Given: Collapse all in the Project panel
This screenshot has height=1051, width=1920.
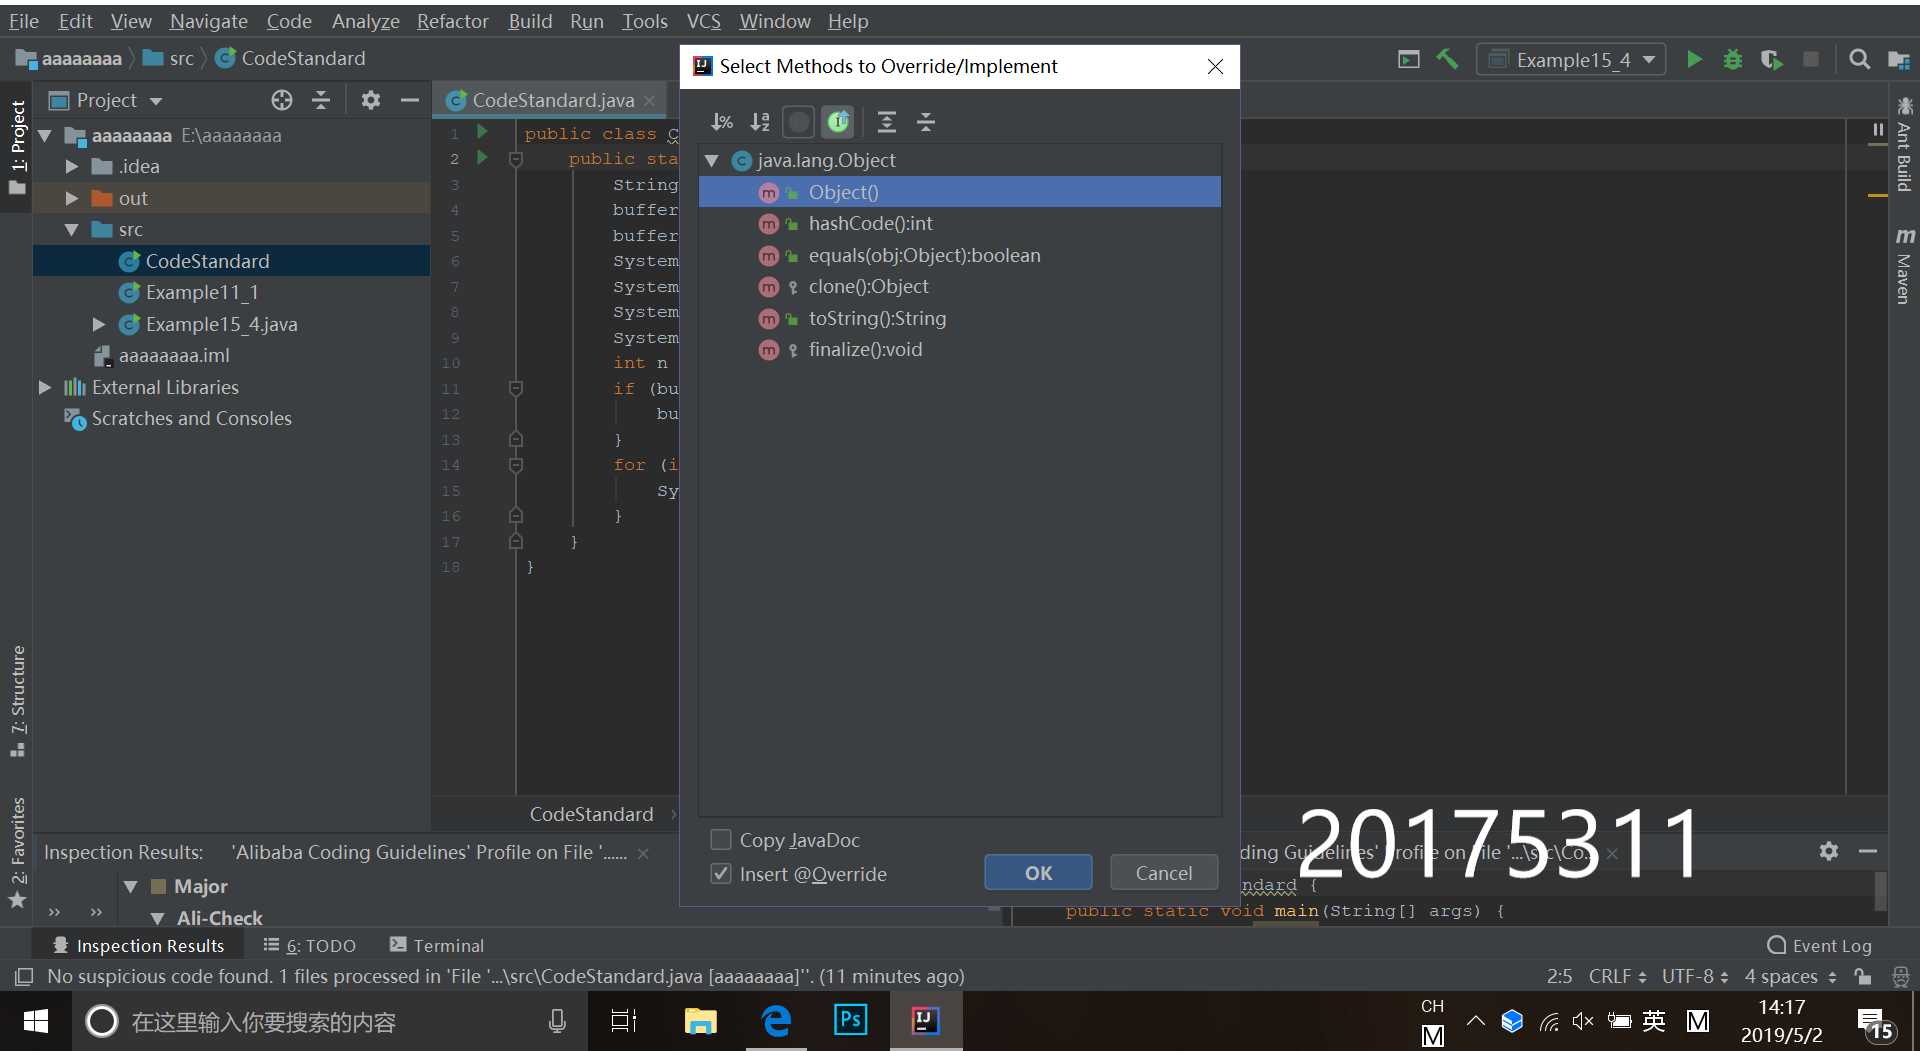Looking at the screenshot, I should tap(321, 100).
